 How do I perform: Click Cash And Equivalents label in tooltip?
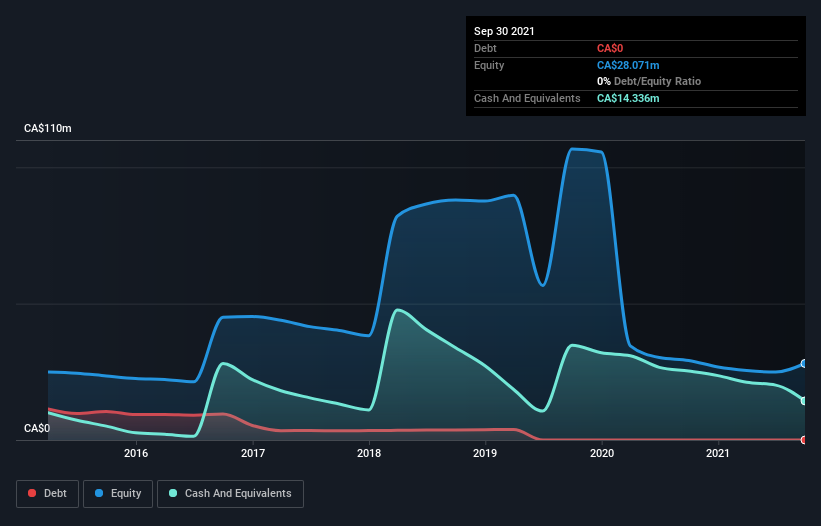pyautogui.click(x=527, y=98)
